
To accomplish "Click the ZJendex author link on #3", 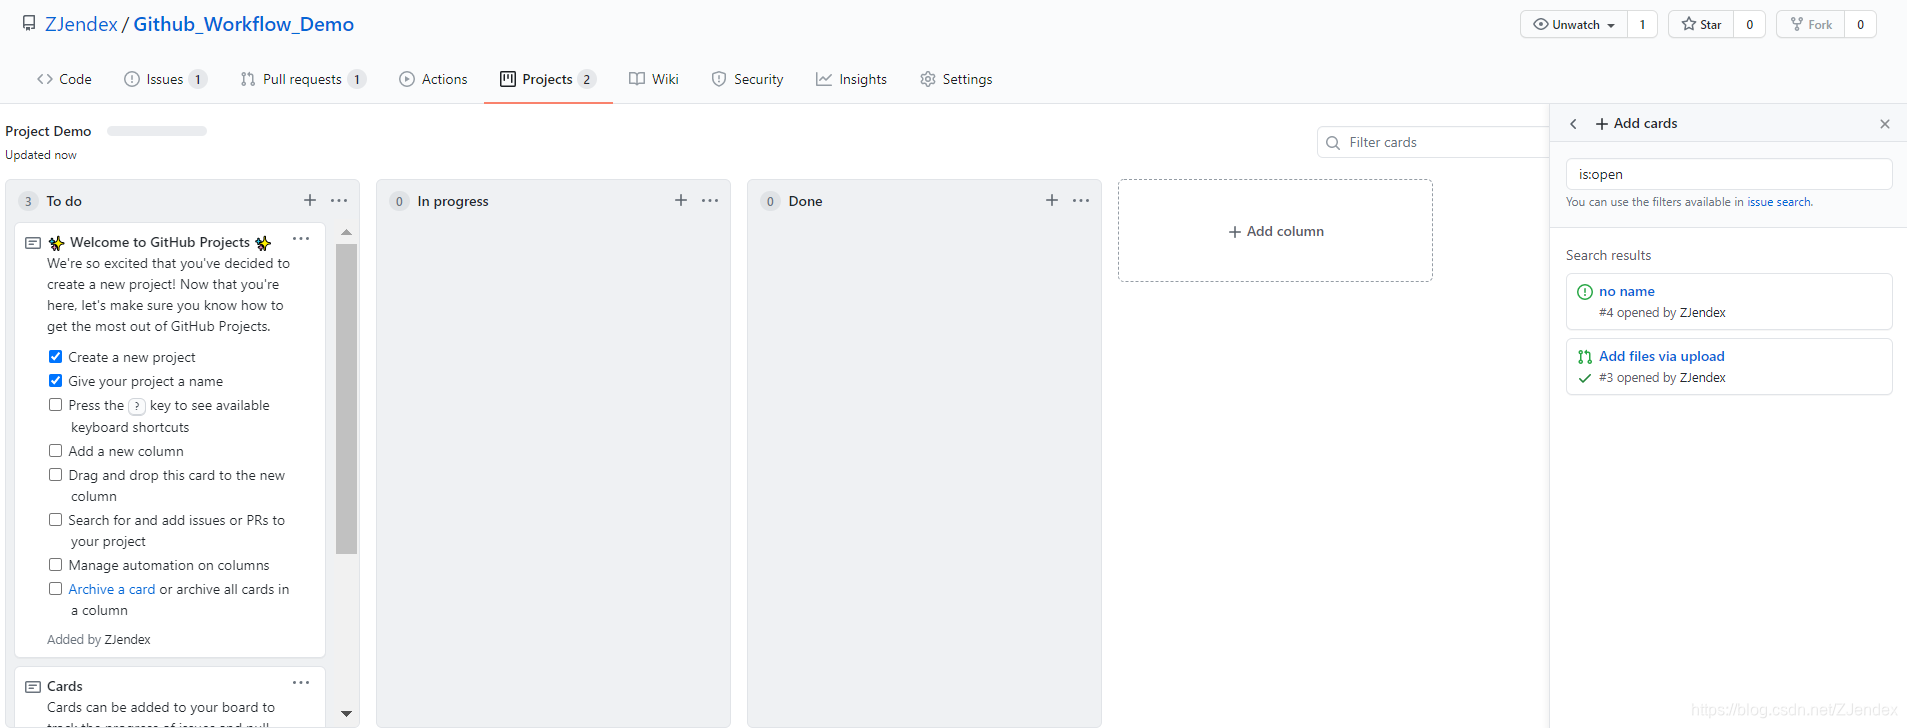I will tap(1703, 378).
